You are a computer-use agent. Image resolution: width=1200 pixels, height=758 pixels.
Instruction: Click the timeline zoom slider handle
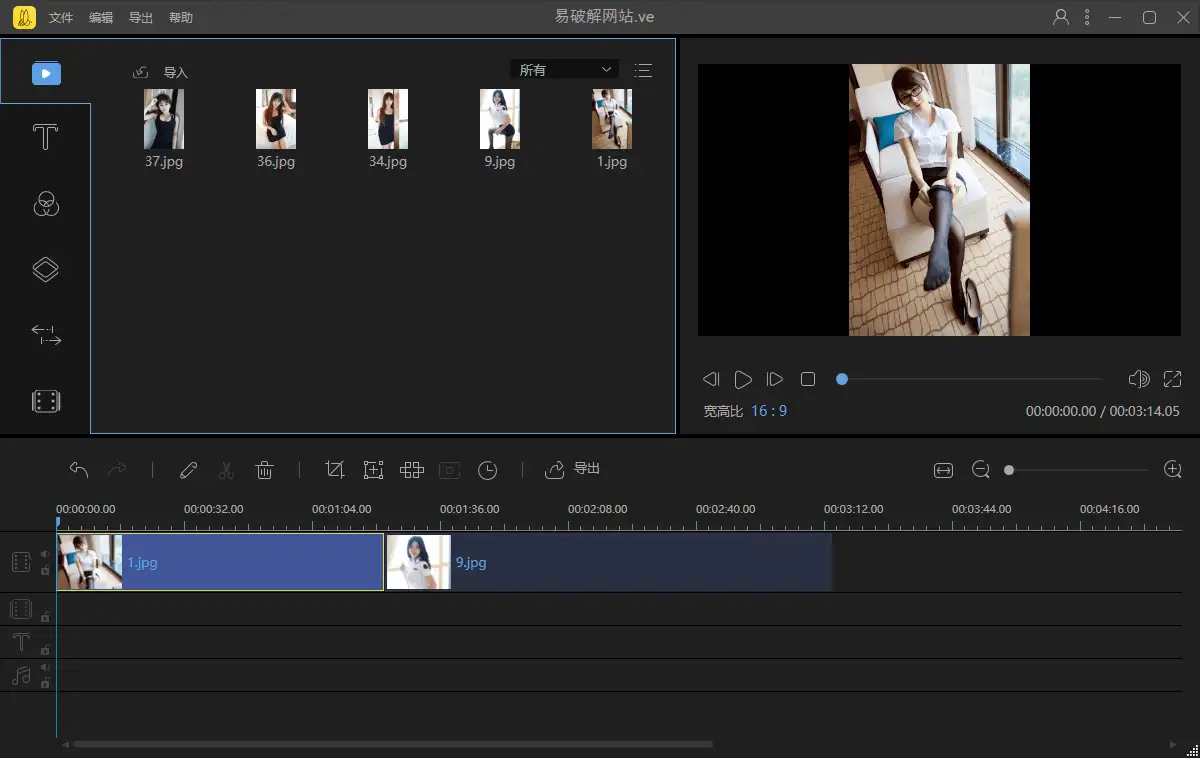(x=1009, y=470)
